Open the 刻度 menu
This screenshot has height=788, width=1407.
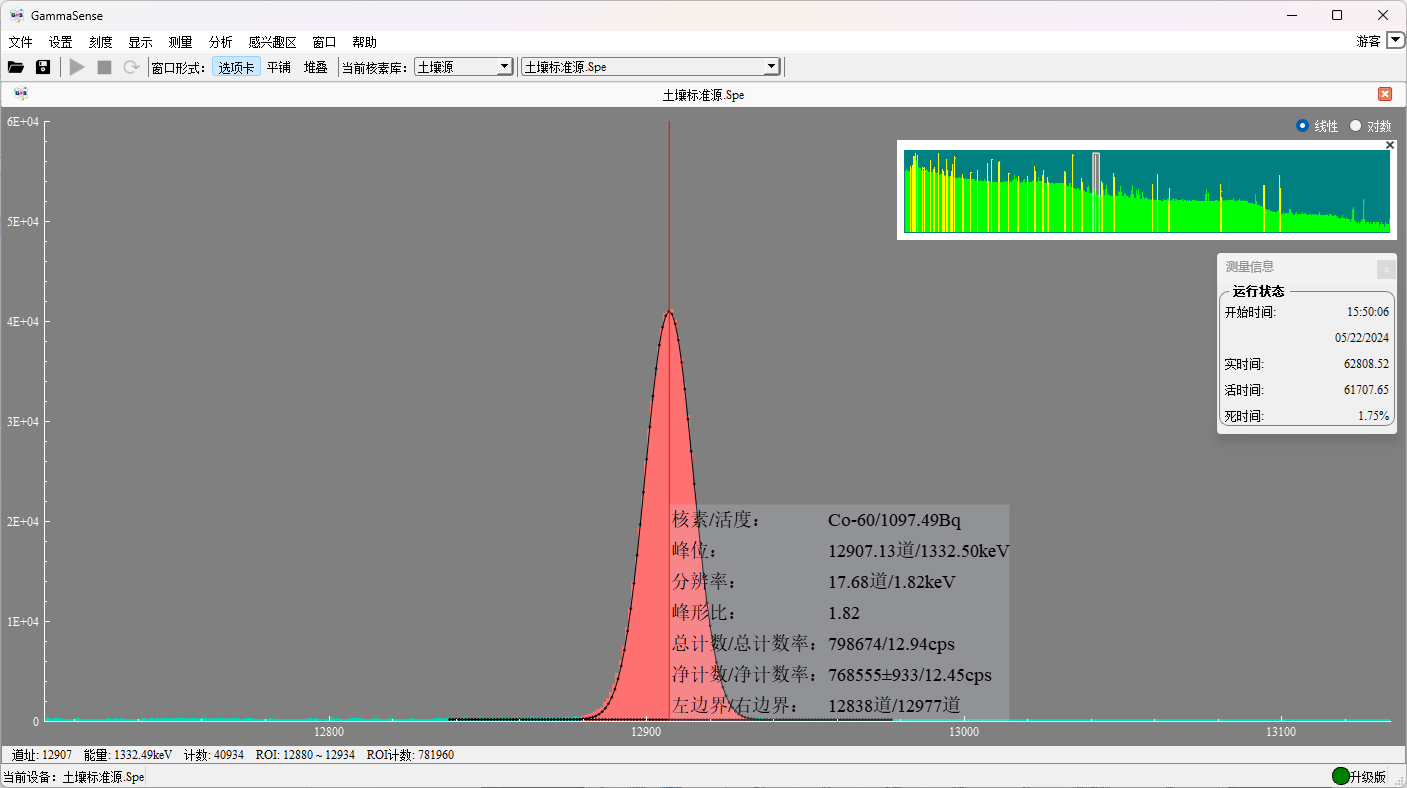(x=101, y=42)
